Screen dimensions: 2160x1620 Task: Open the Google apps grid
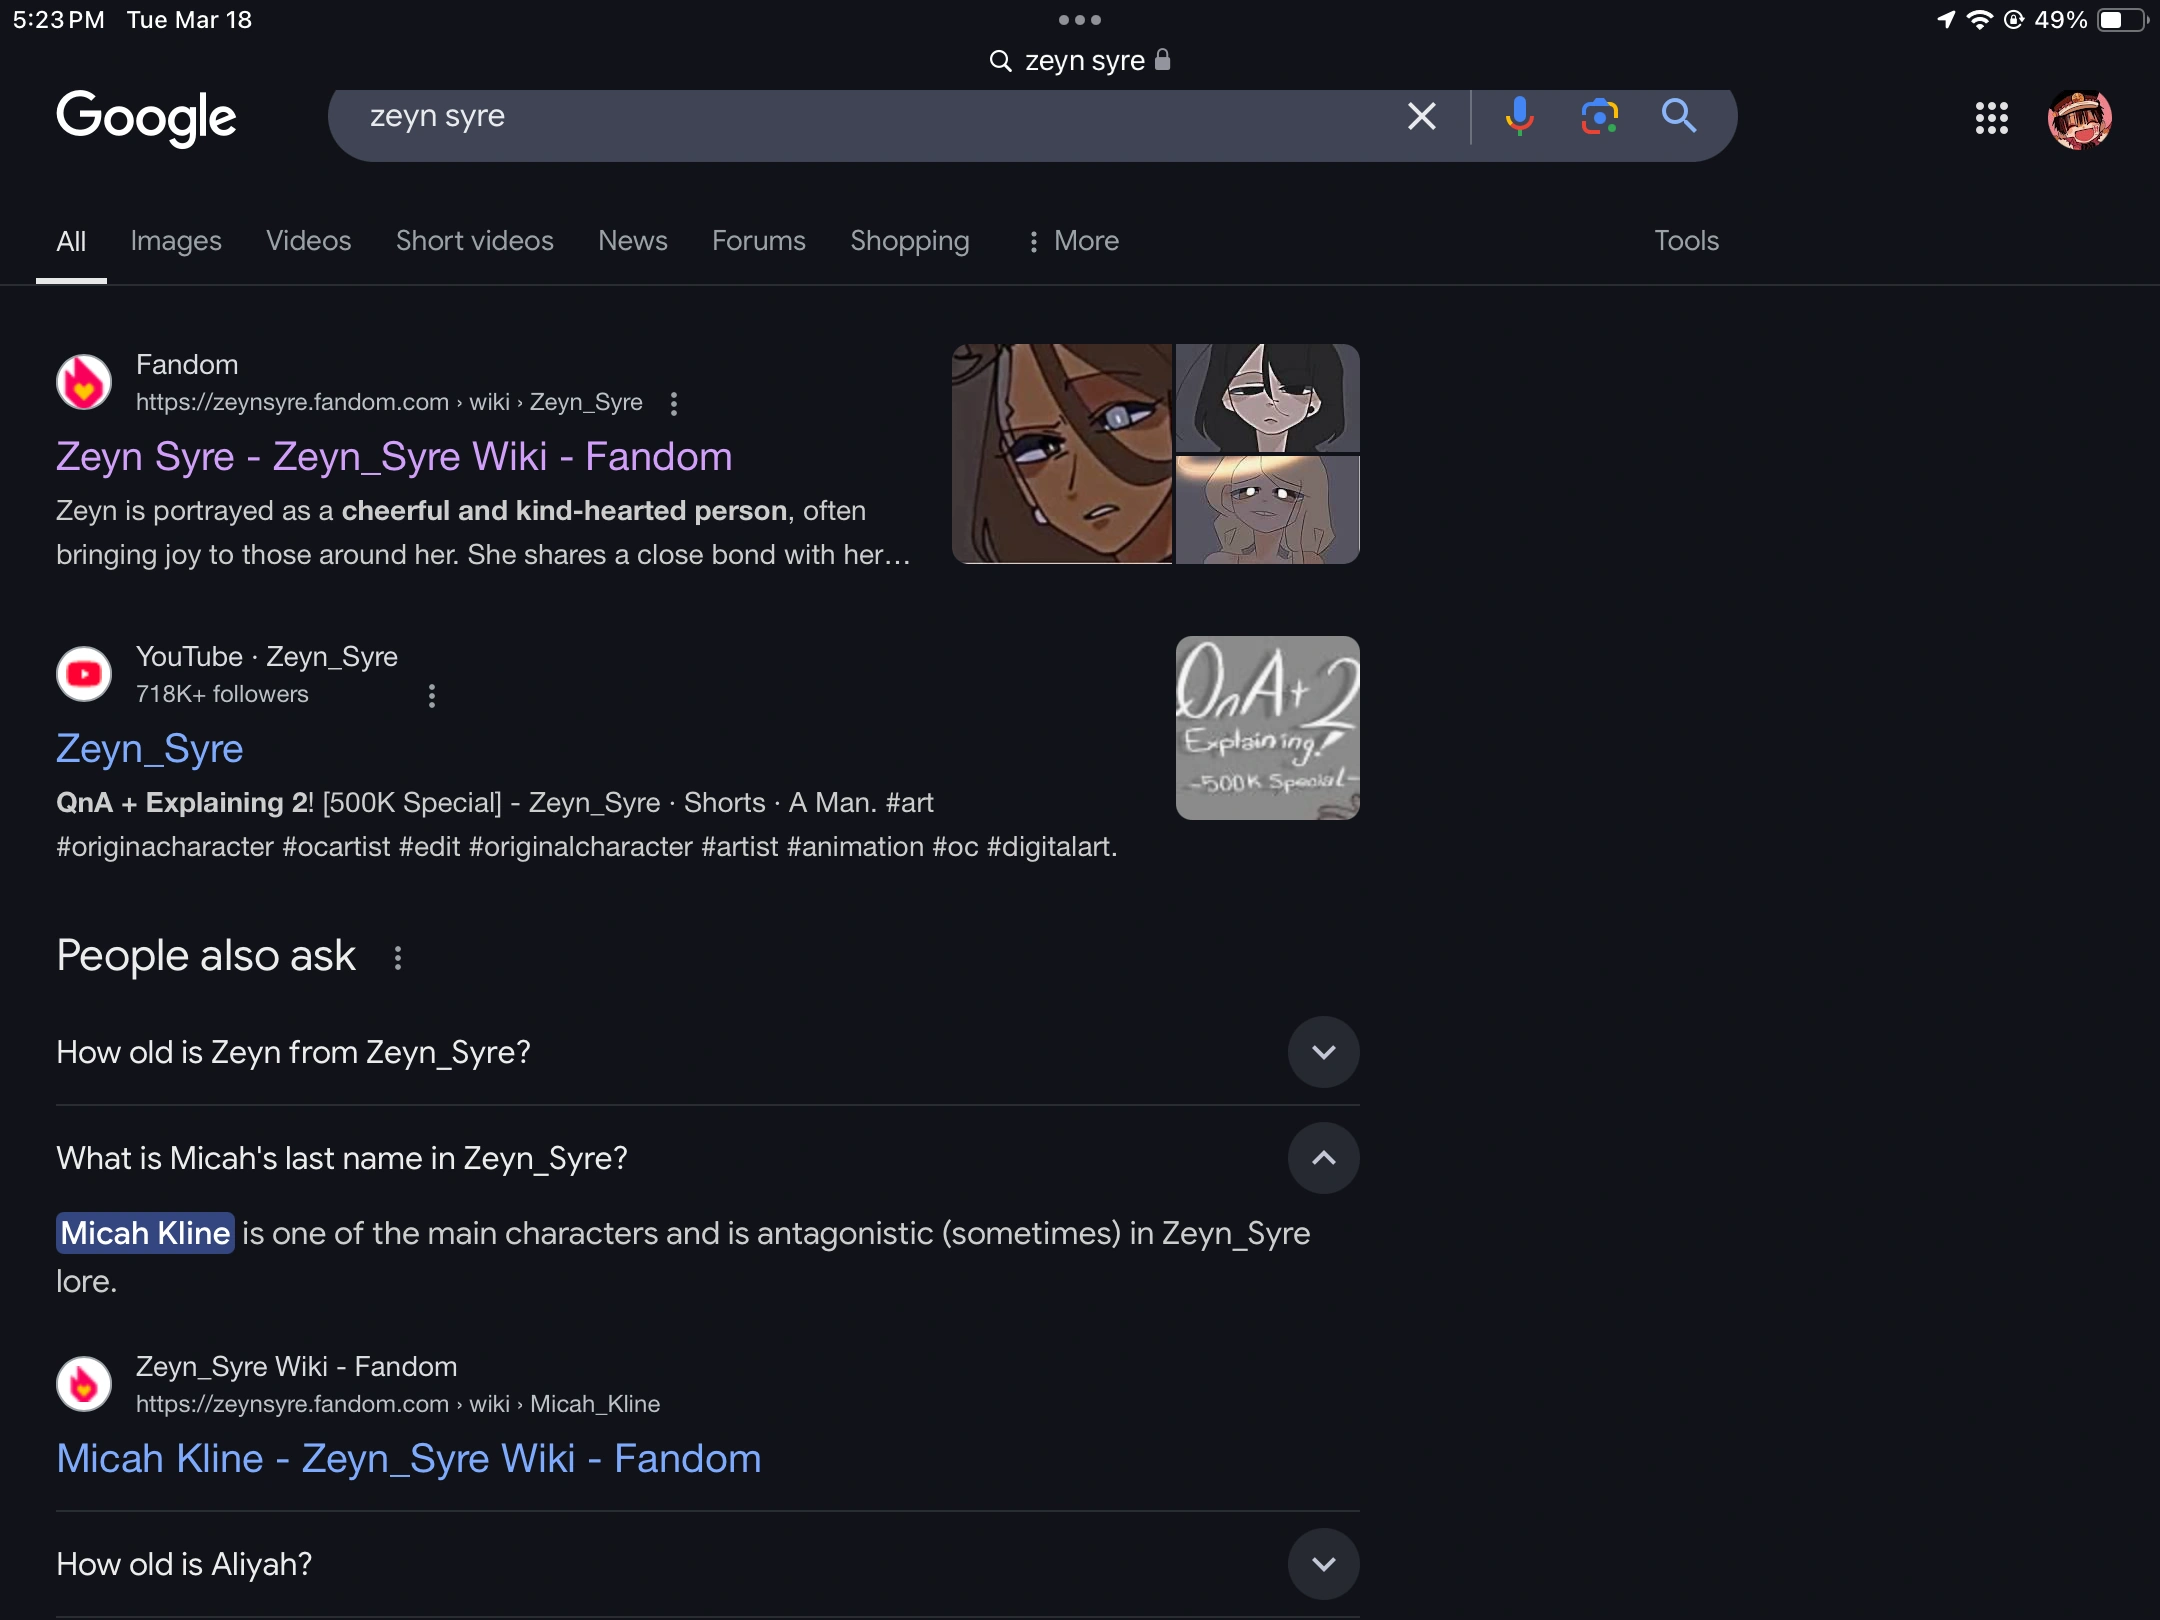[x=1991, y=119]
